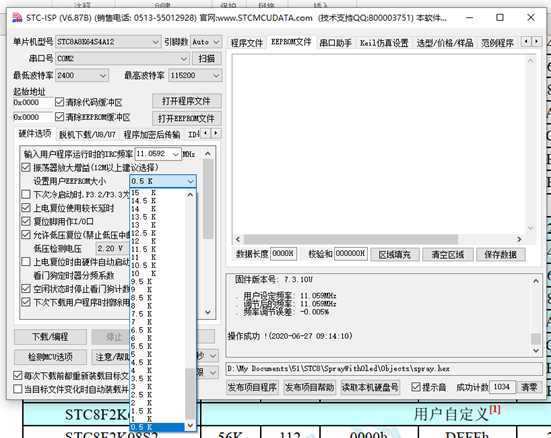The image size is (551, 438).
Task: Click the down arrow of hardware options scrollbar
Action: 208,312
